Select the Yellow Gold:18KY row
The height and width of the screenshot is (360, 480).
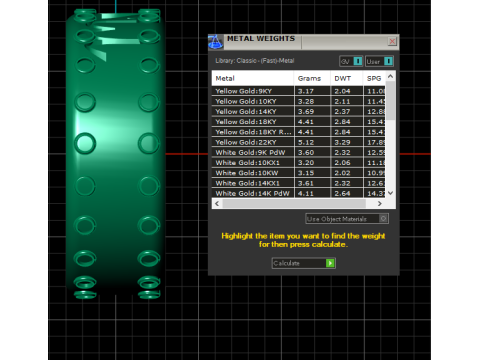[x=299, y=122]
